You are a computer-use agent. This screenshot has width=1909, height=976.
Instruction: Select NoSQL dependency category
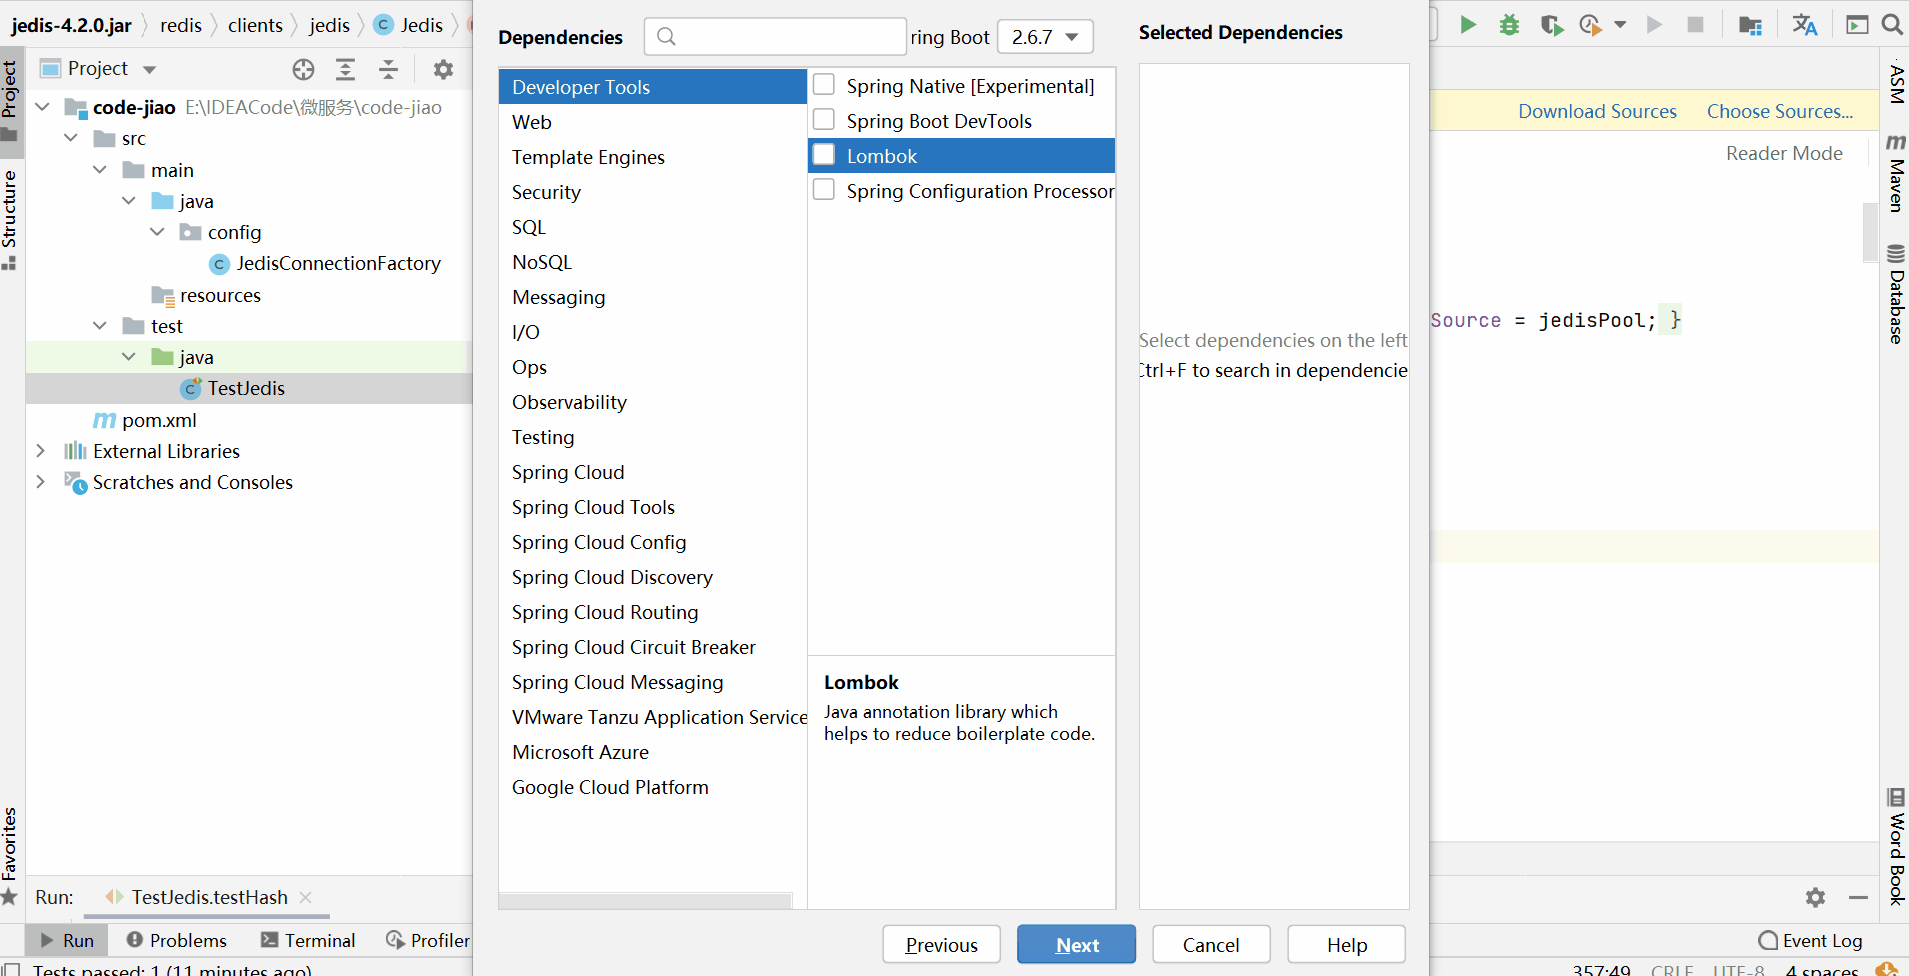[652, 262]
